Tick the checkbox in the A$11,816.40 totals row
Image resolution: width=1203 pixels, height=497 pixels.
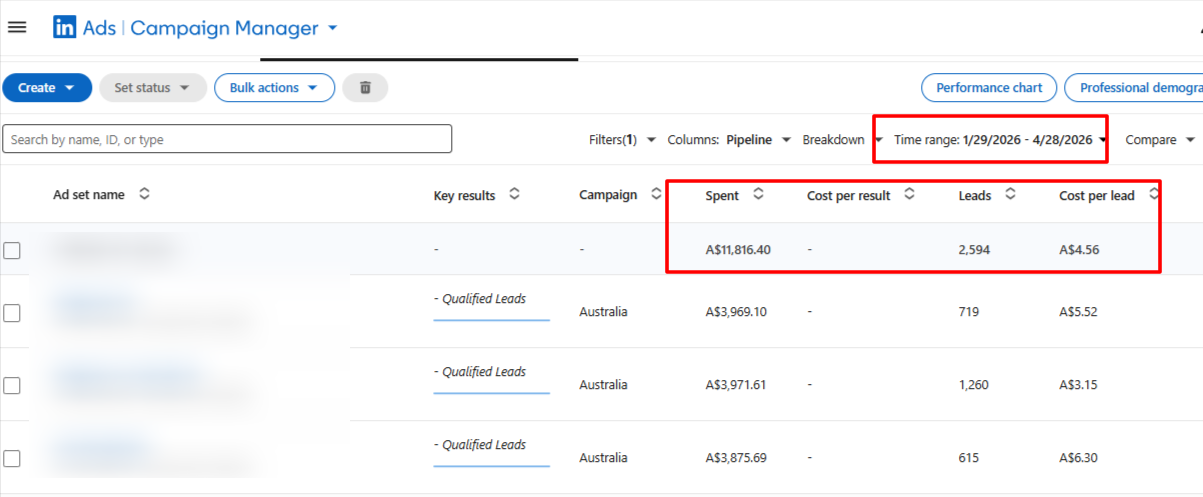coord(12,250)
